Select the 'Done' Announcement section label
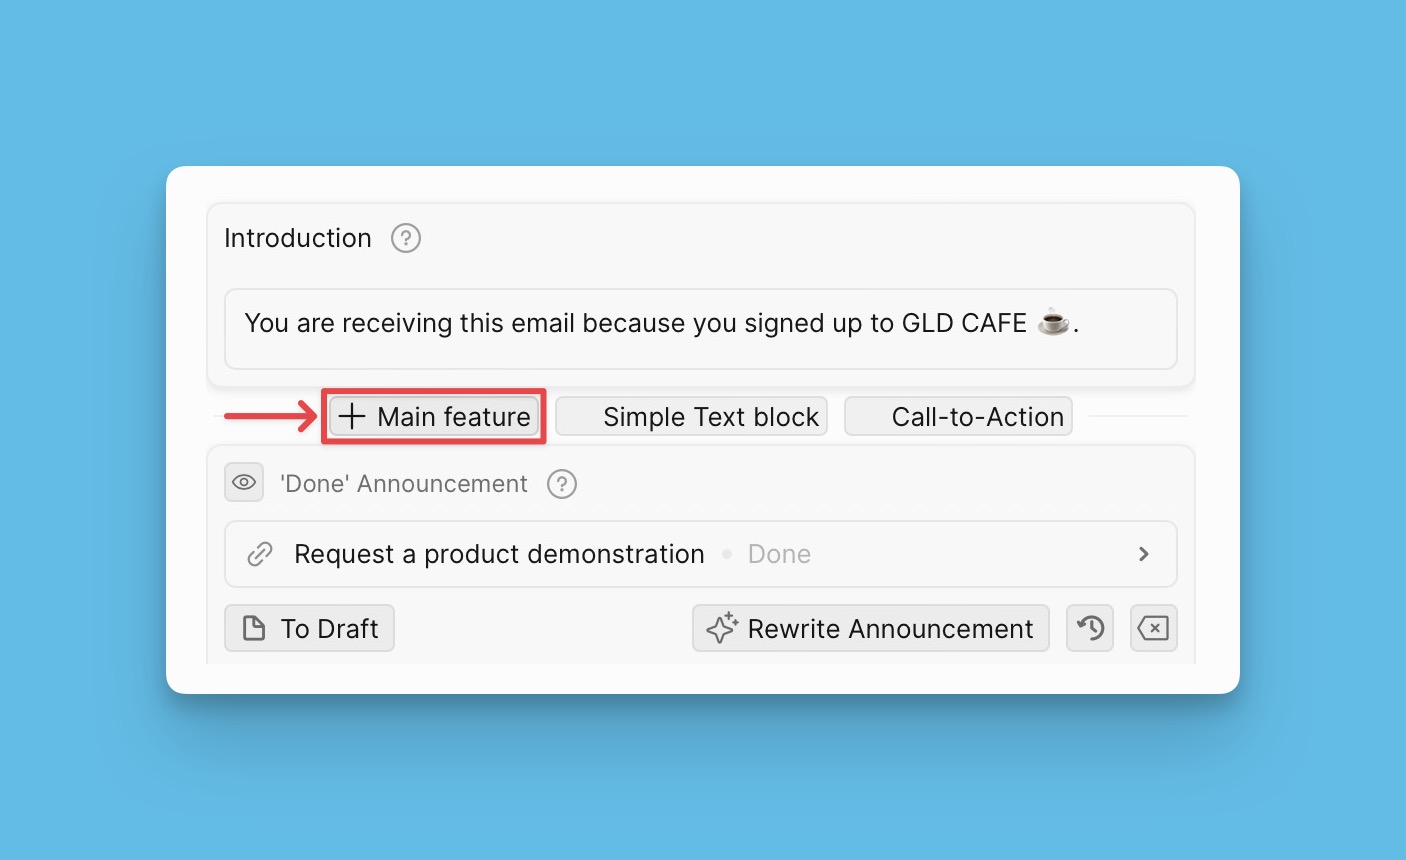 click(404, 484)
